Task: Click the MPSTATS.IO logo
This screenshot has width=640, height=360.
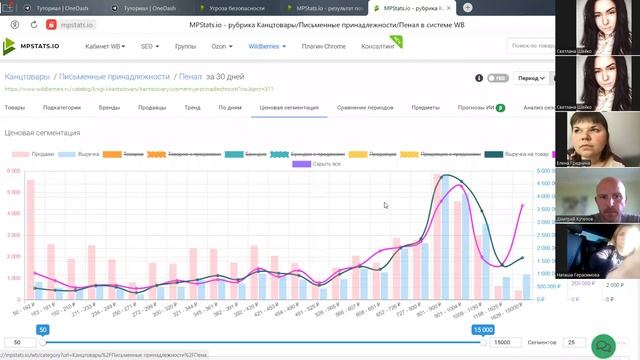Action: pyautogui.click(x=31, y=46)
